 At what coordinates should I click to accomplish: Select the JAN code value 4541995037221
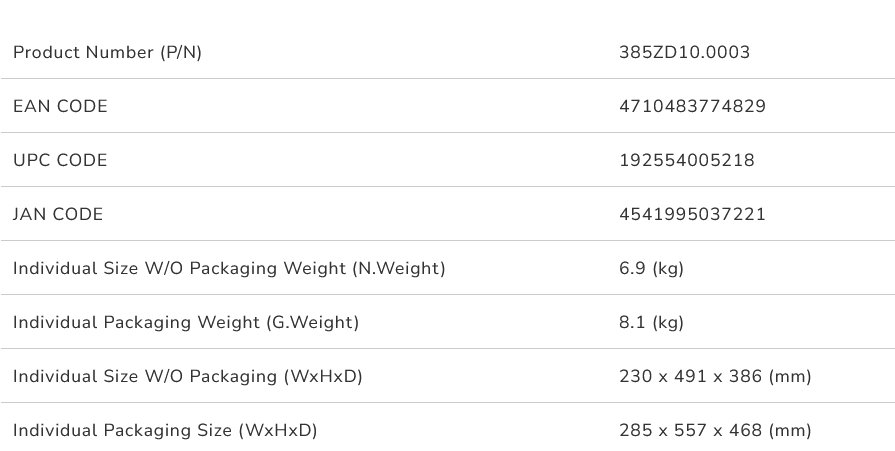(x=691, y=214)
